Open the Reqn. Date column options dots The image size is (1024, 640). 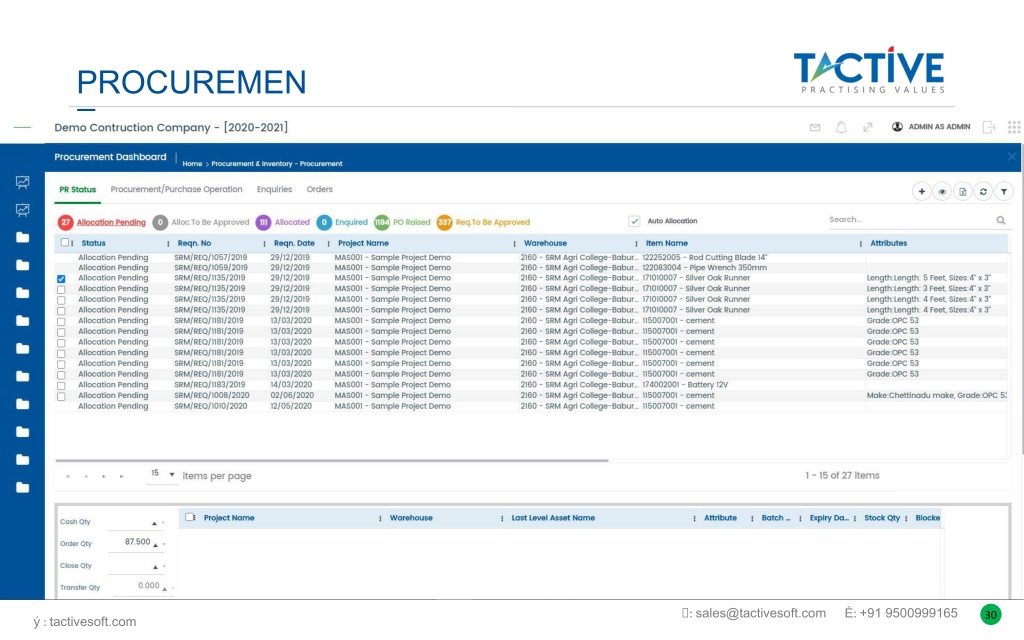coord(328,244)
